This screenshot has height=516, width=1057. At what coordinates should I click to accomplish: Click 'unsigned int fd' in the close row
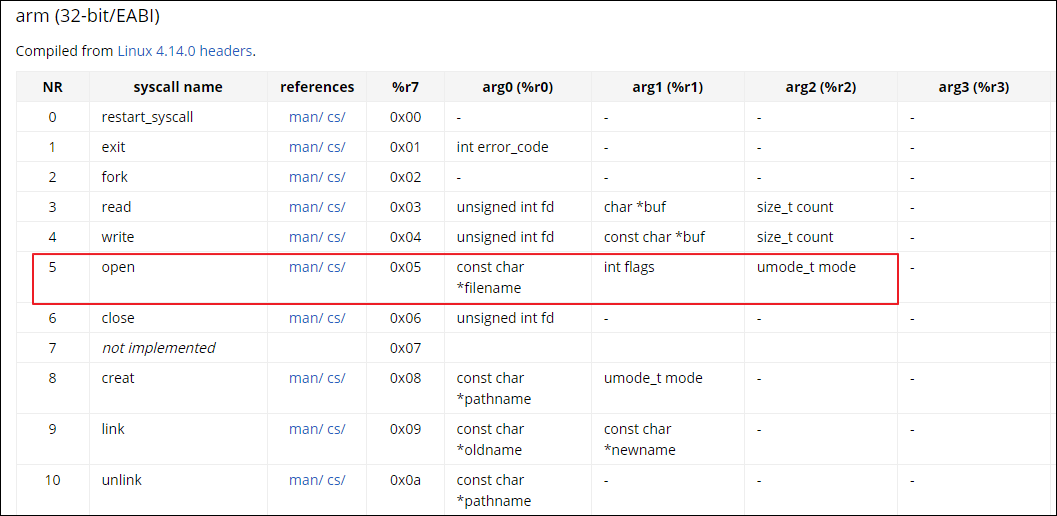pyautogui.click(x=505, y=318)
